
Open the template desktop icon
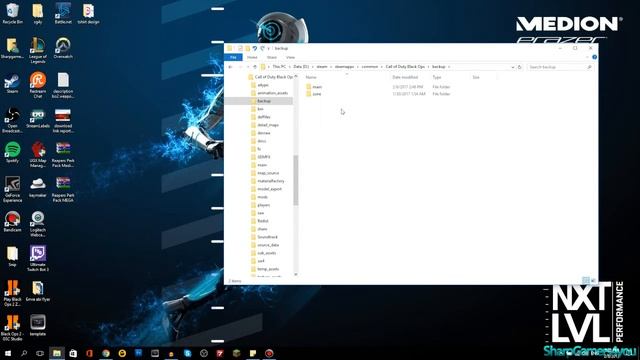(x=38, y=325)
